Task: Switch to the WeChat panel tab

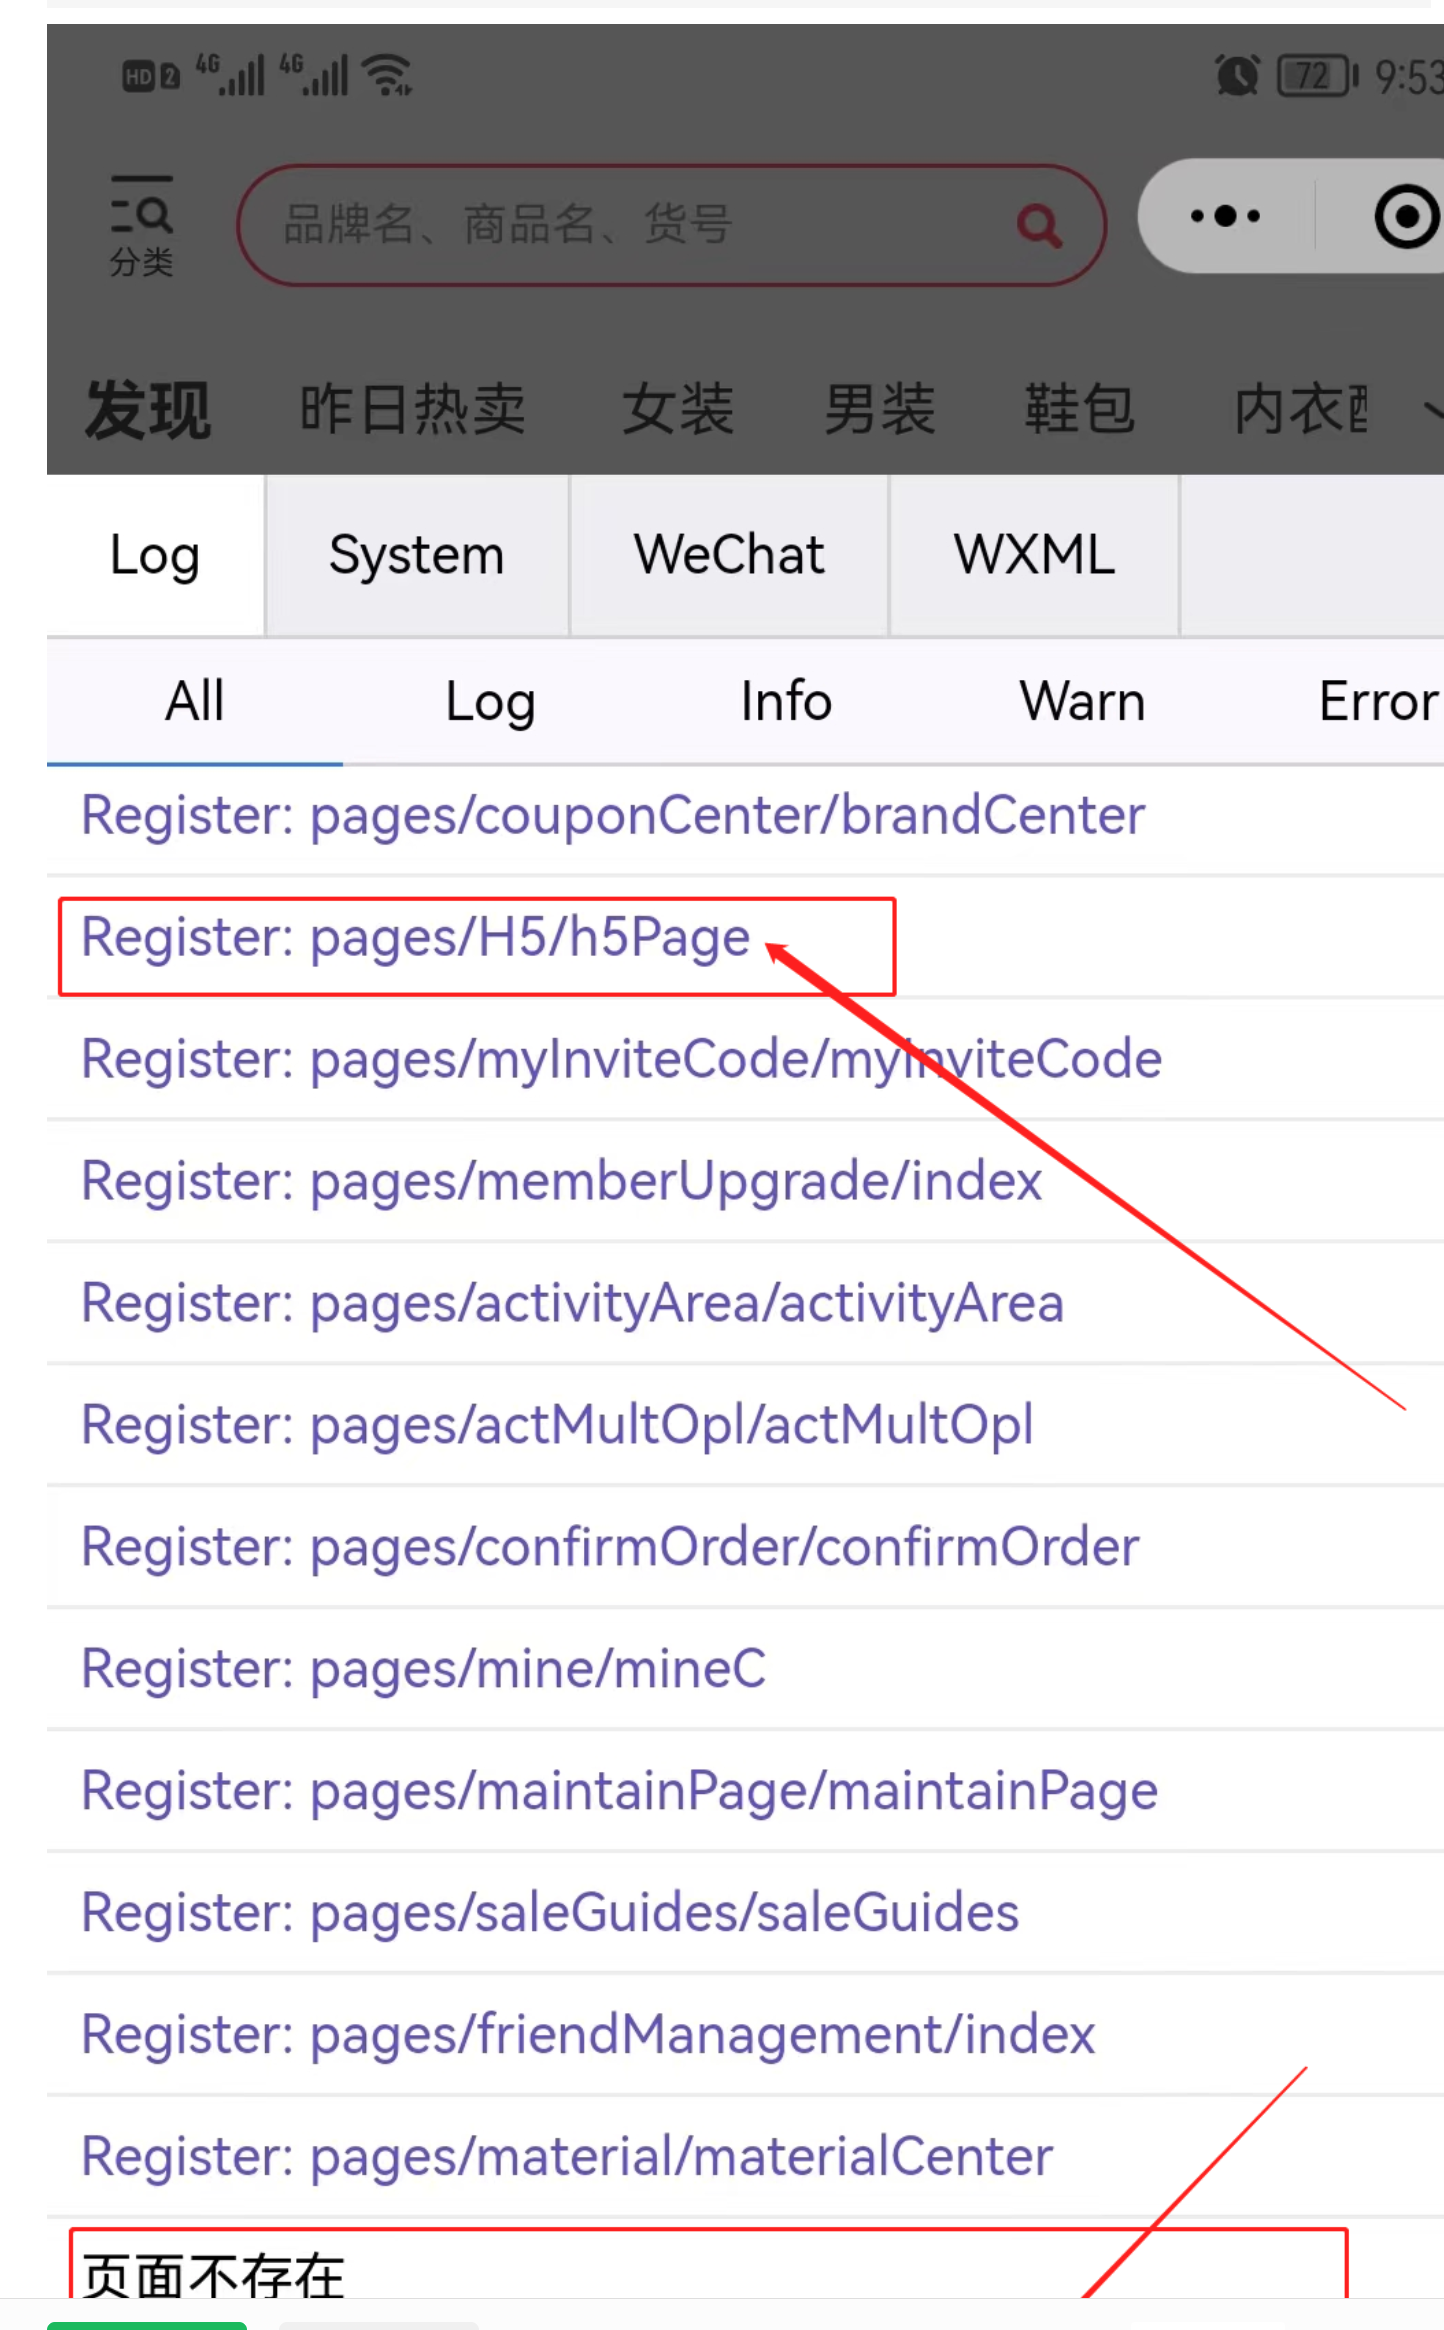Action: (x=729, y=556)
